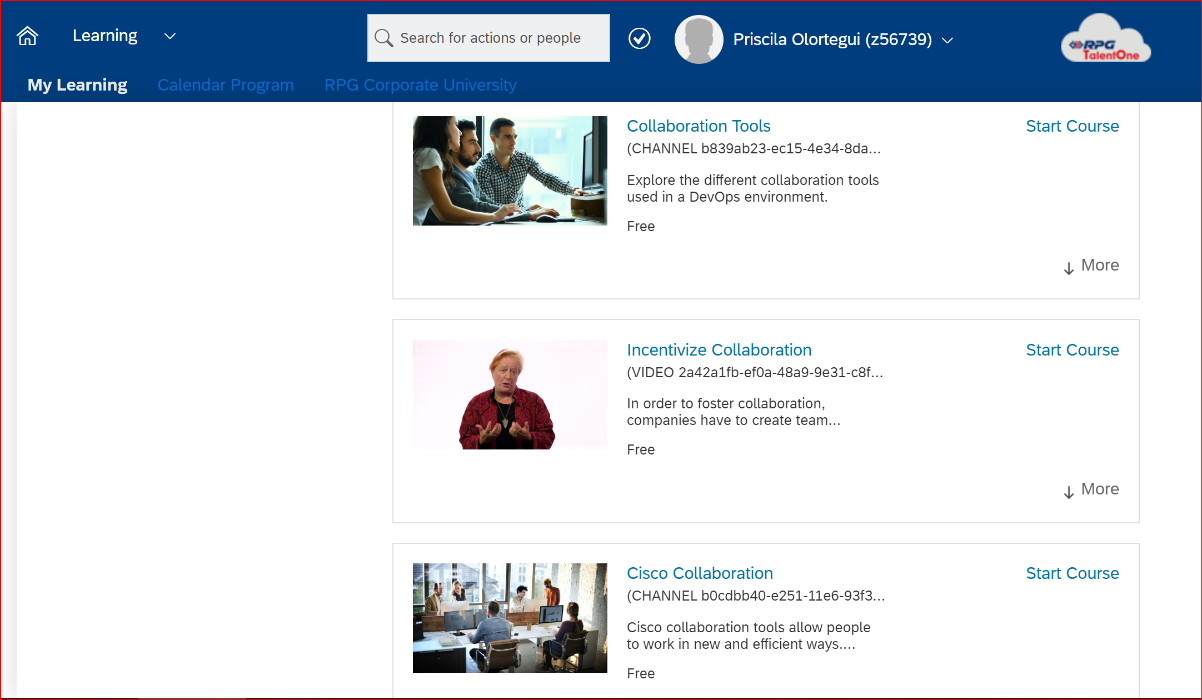Open the To-Do checkmark icon

(x=640, y=38)
